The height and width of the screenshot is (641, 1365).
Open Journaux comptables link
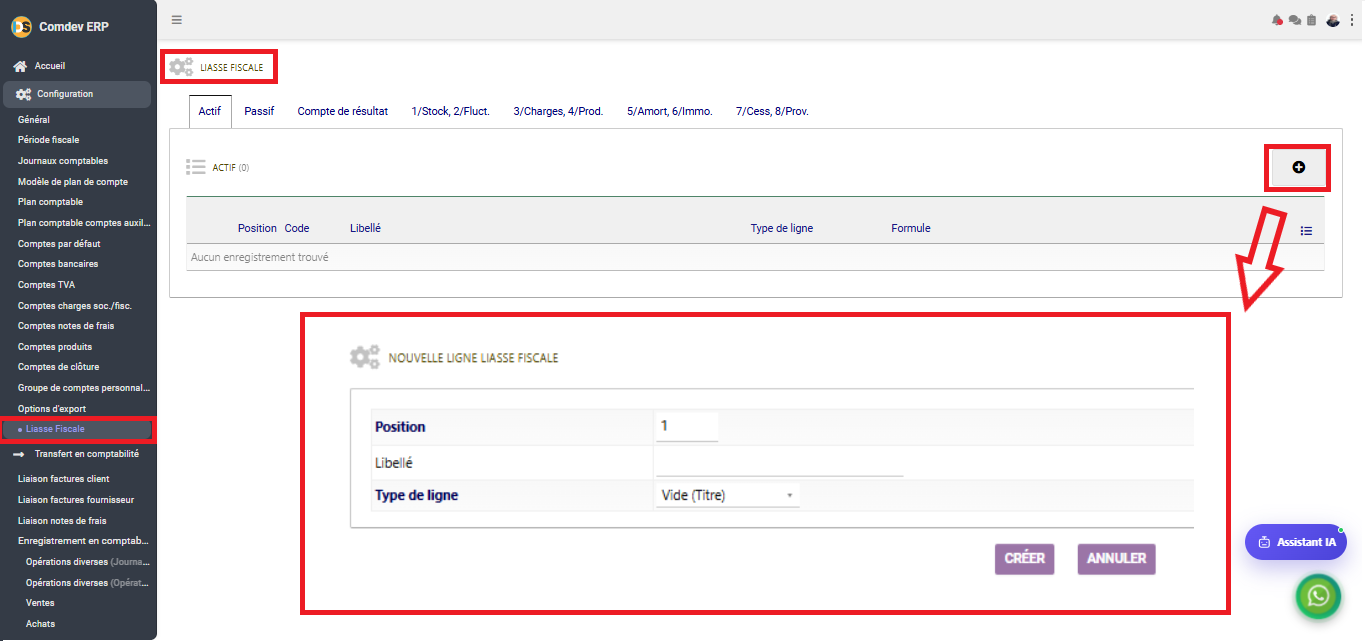coord(63,161)
